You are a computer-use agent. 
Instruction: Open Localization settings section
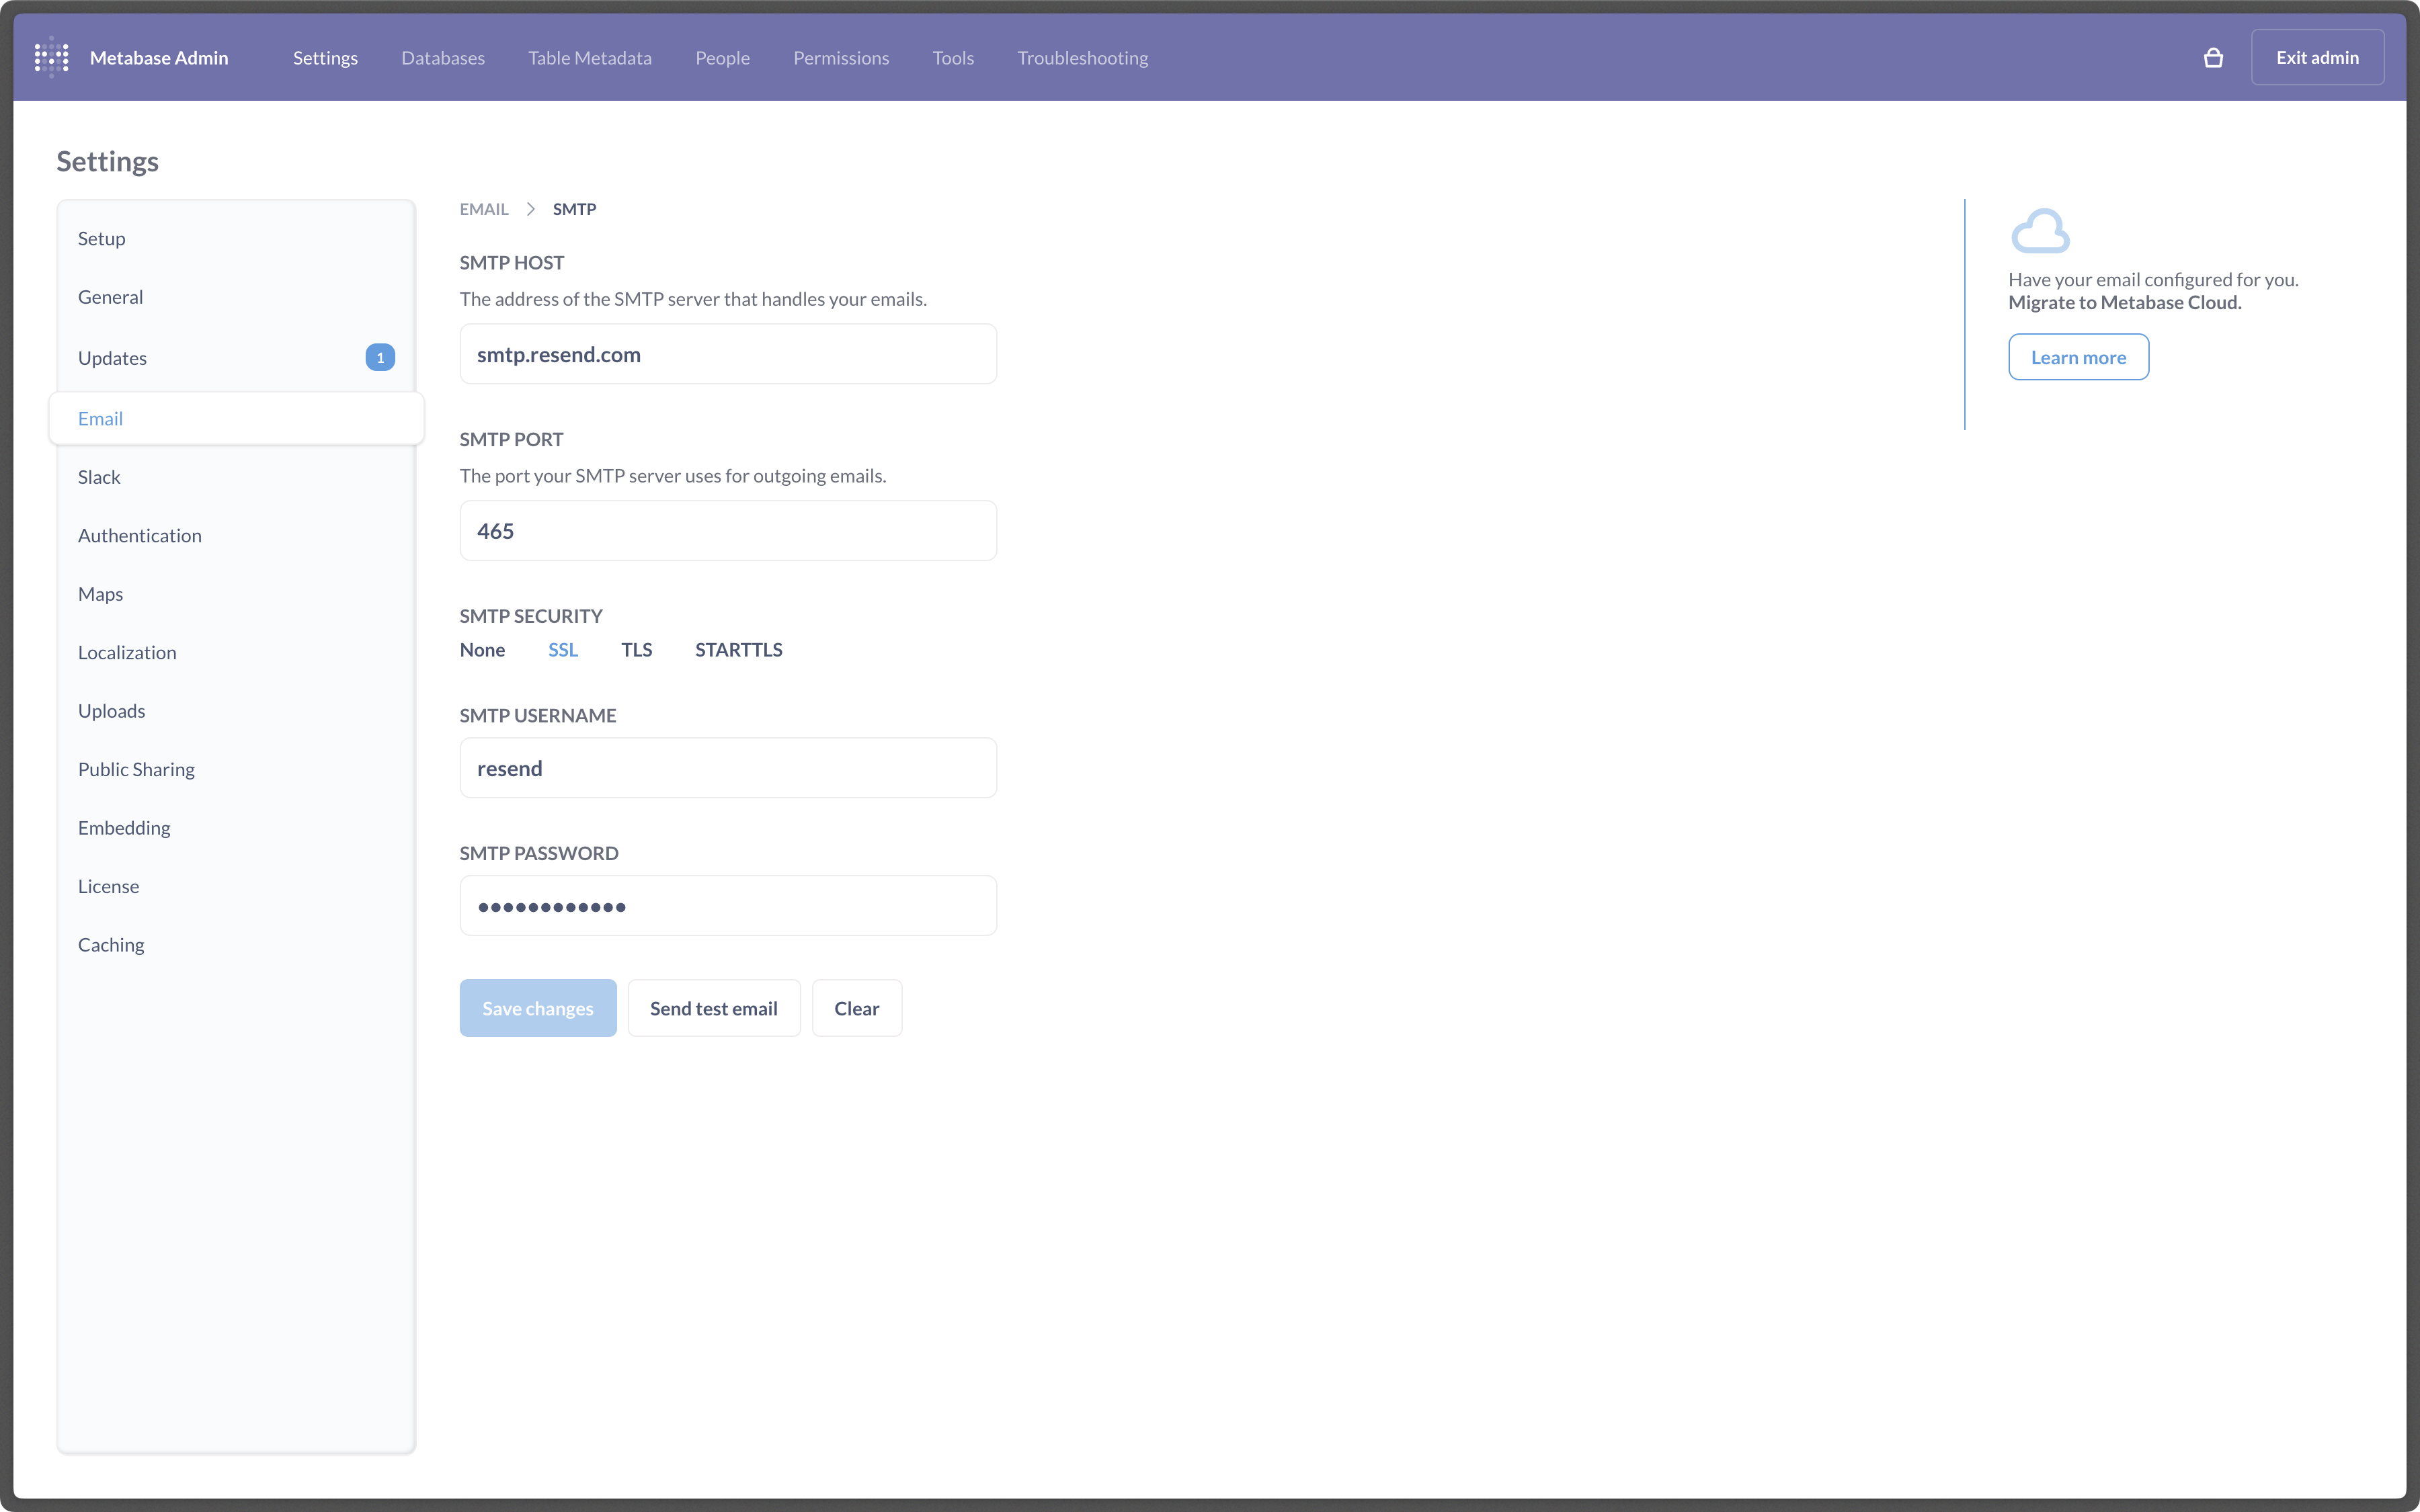236,653
